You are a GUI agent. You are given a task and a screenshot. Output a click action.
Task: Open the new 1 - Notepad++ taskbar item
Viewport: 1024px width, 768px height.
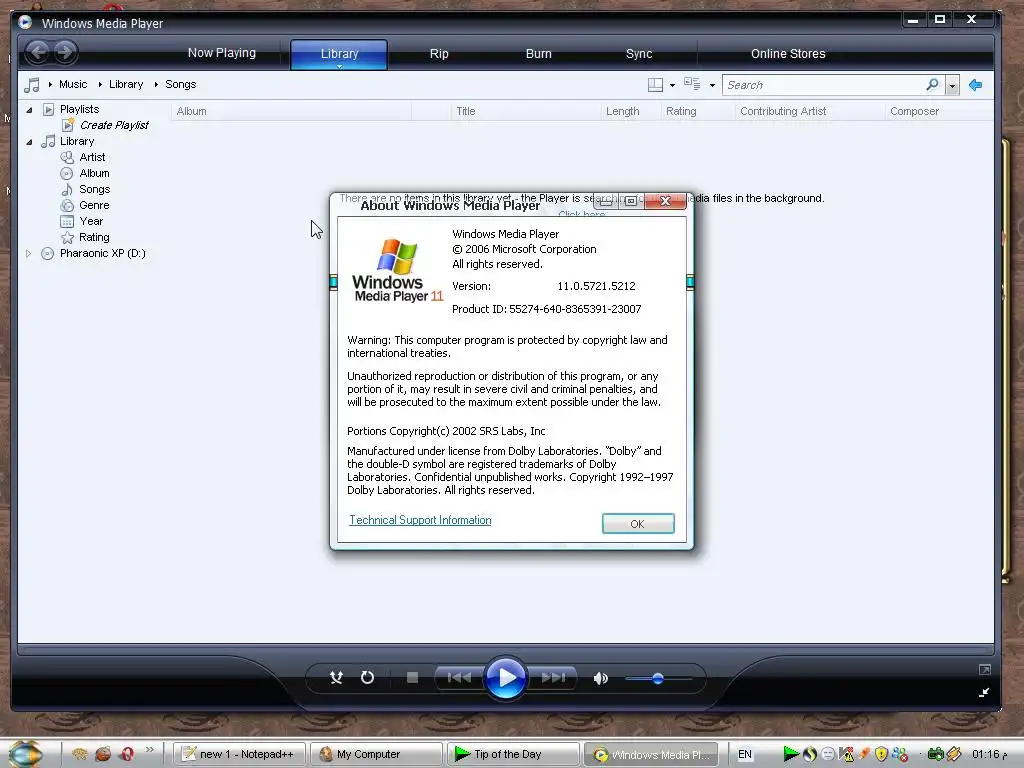tap(239, 754)
